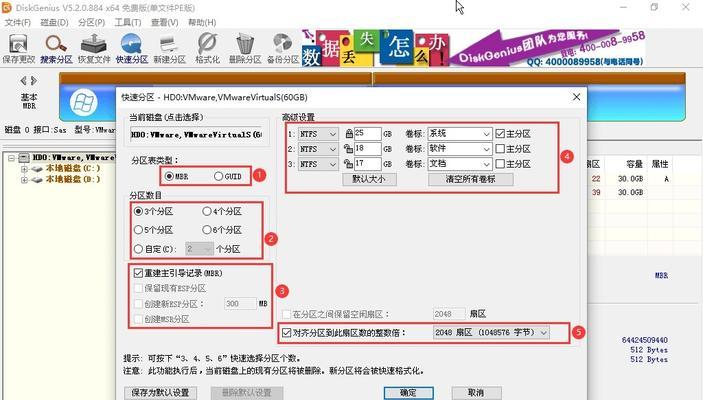Open the 查看(V) menu
The height and width of the screenshot is (400, 703).
pyautogui.click(x=165, y=22)
